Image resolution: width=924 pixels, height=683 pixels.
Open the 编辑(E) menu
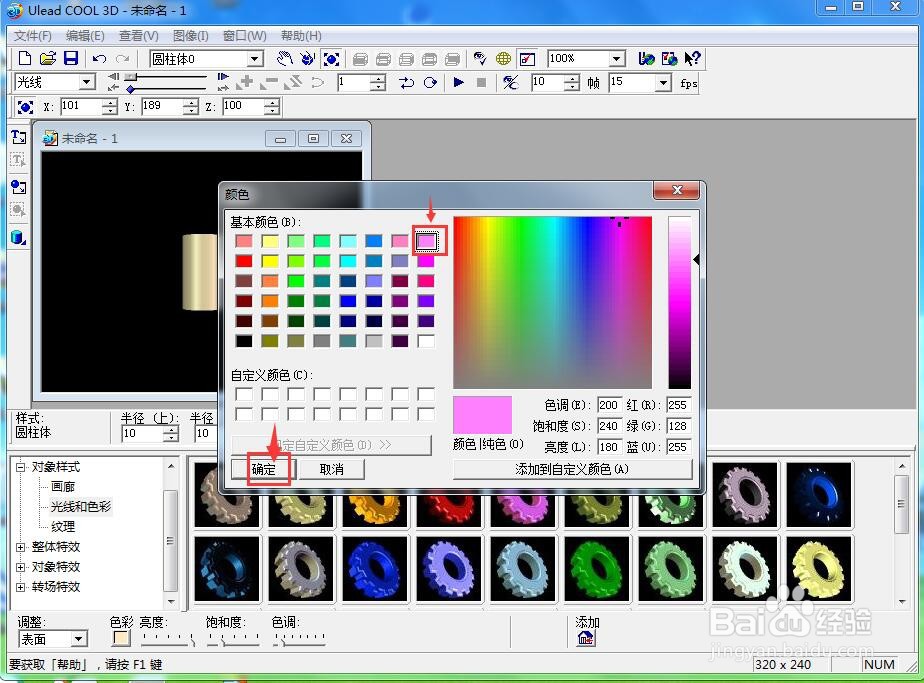pyautogui.click(x=85, y=35)
